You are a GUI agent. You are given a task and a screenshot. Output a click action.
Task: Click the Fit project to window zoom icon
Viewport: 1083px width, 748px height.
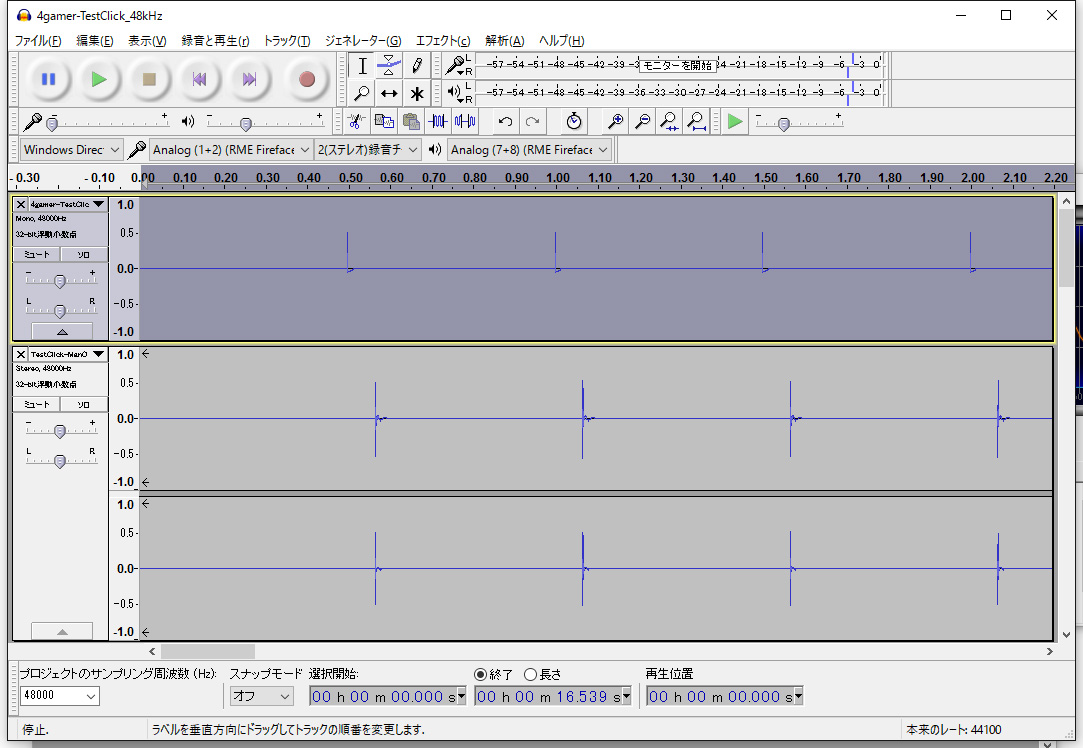697,121
